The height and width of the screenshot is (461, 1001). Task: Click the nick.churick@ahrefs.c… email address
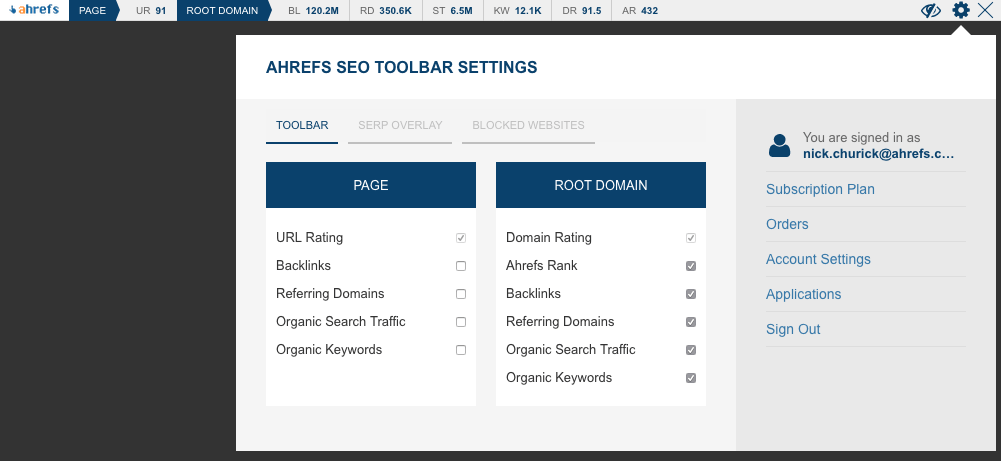click(x=878, y=154)
